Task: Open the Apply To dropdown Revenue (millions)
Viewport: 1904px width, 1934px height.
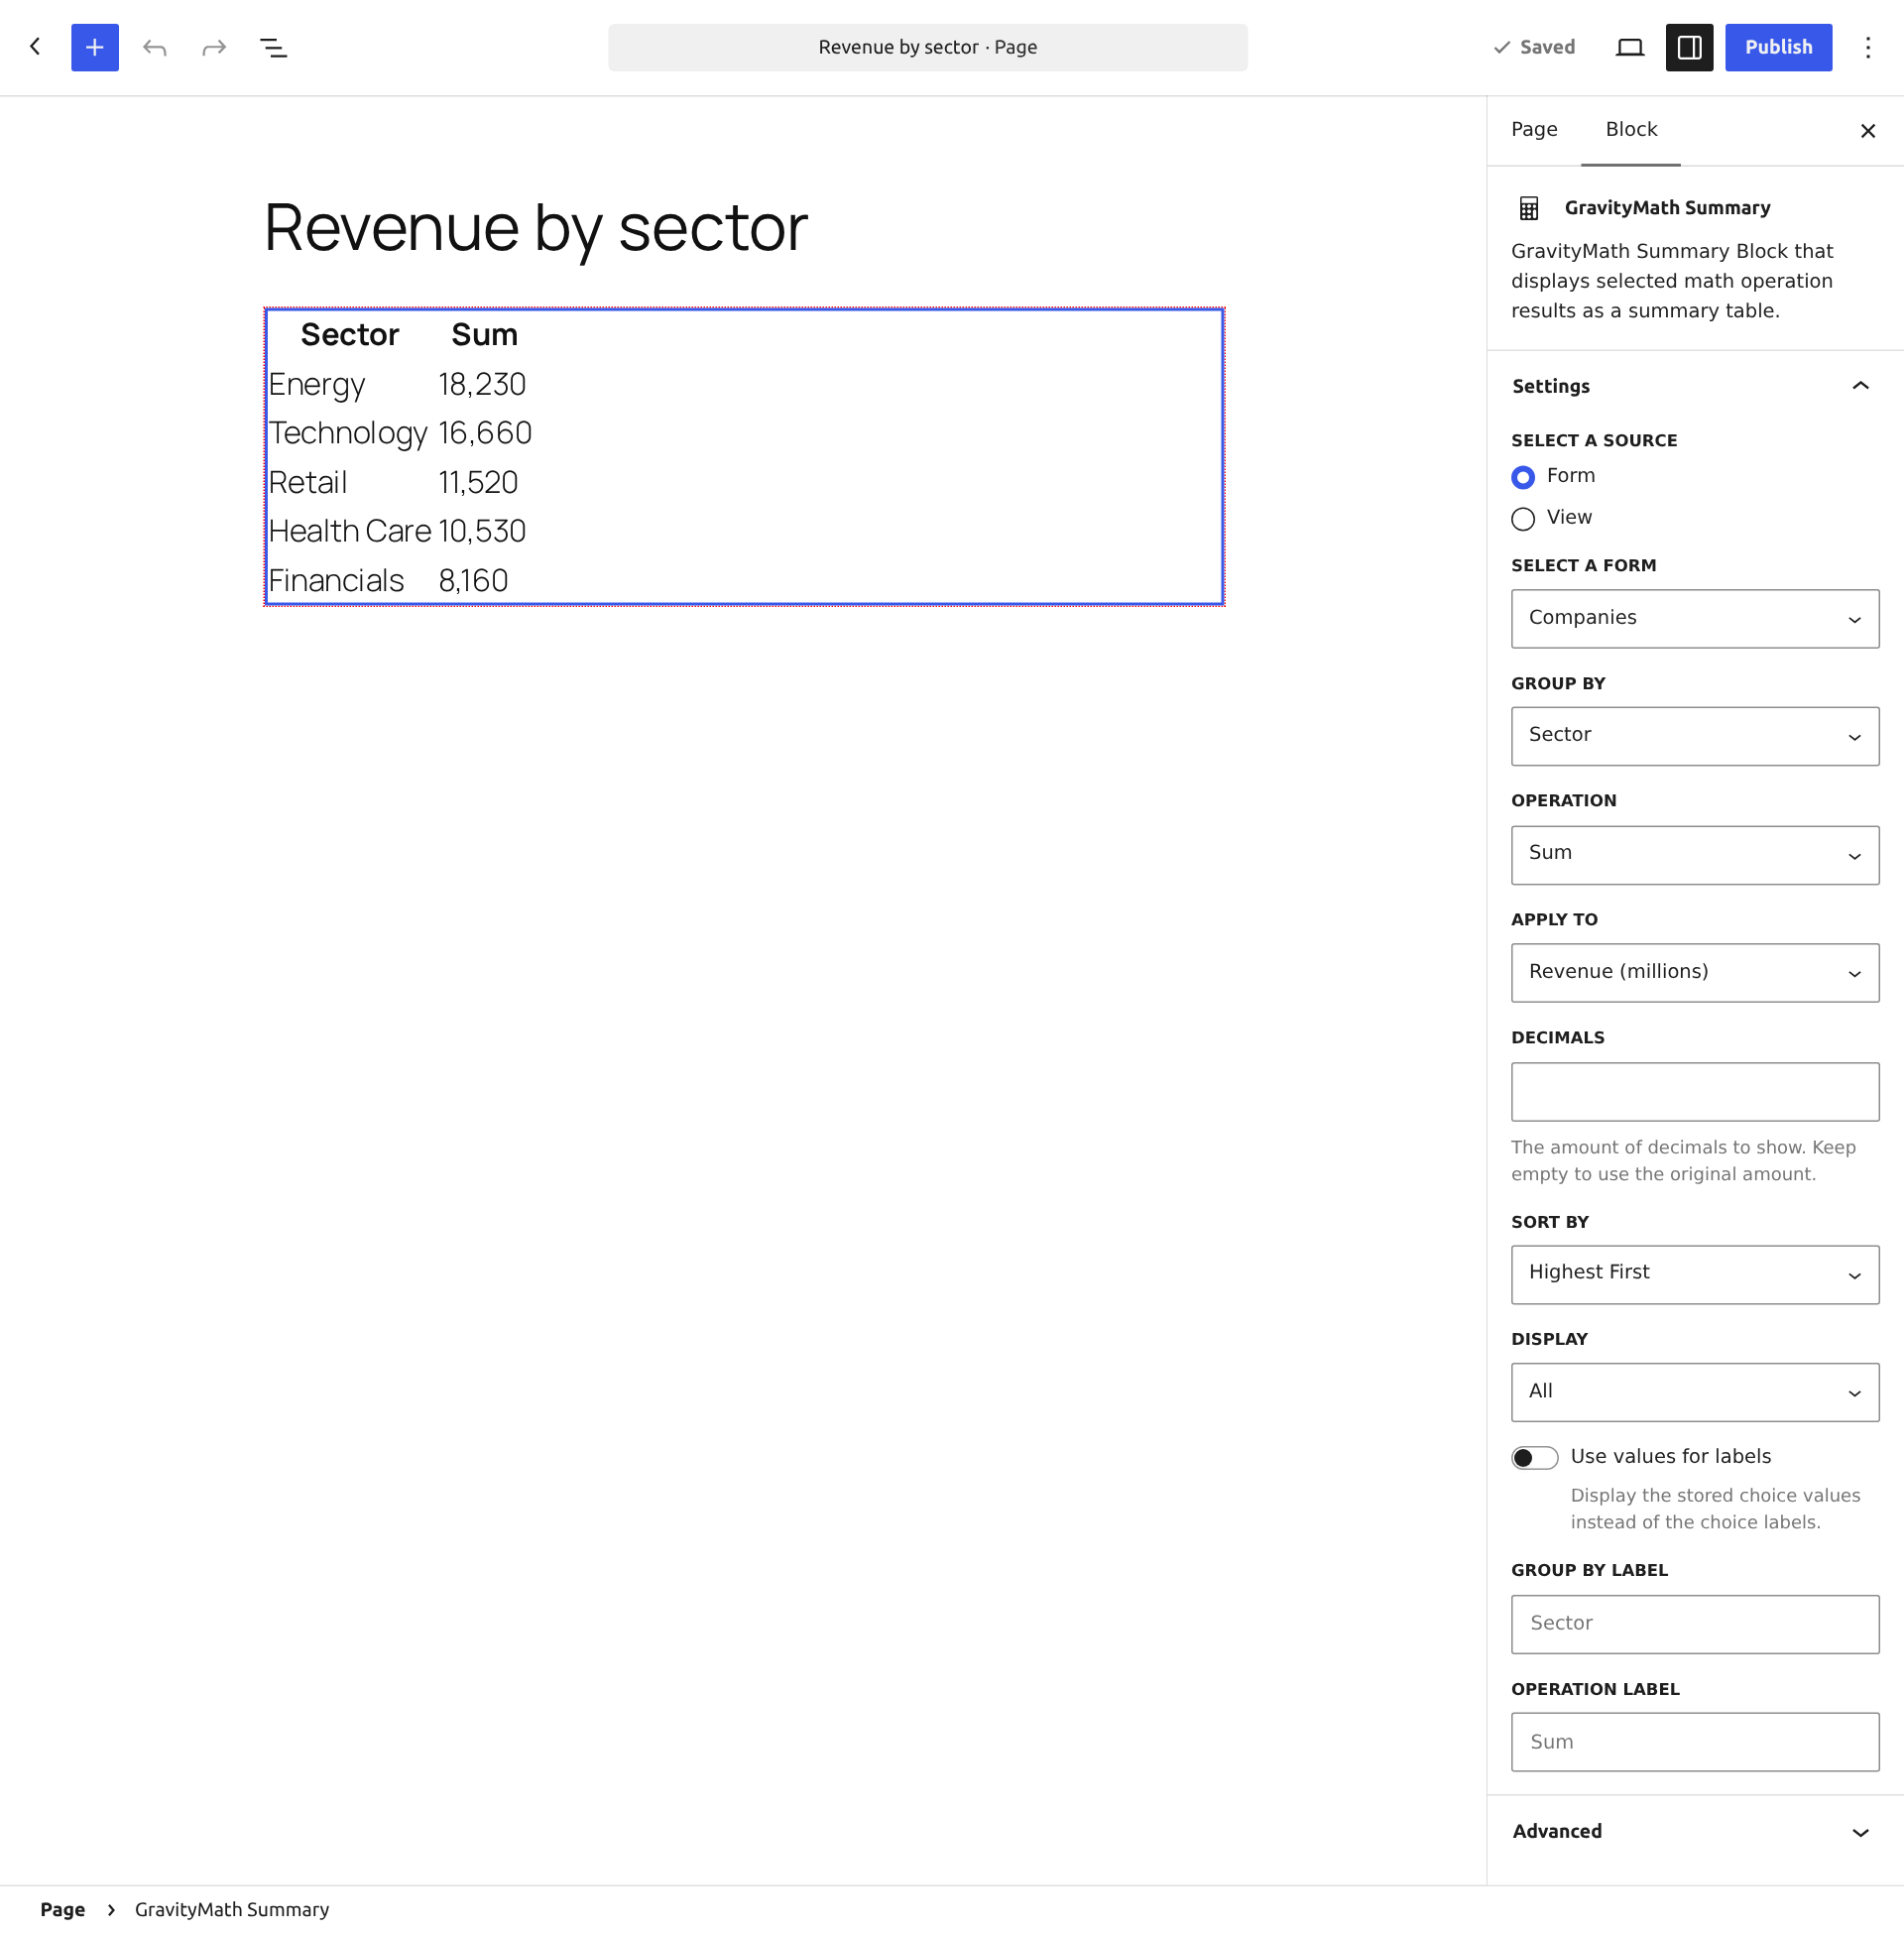Action: (x=1695, y=972)
